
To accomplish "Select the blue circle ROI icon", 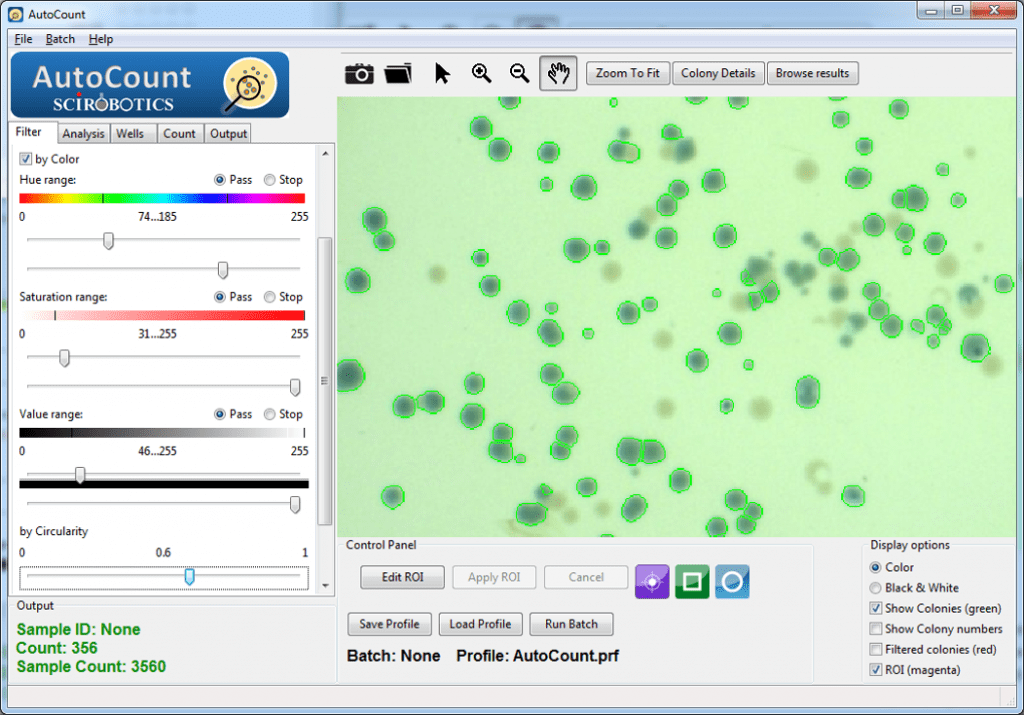I will point(732,580).
